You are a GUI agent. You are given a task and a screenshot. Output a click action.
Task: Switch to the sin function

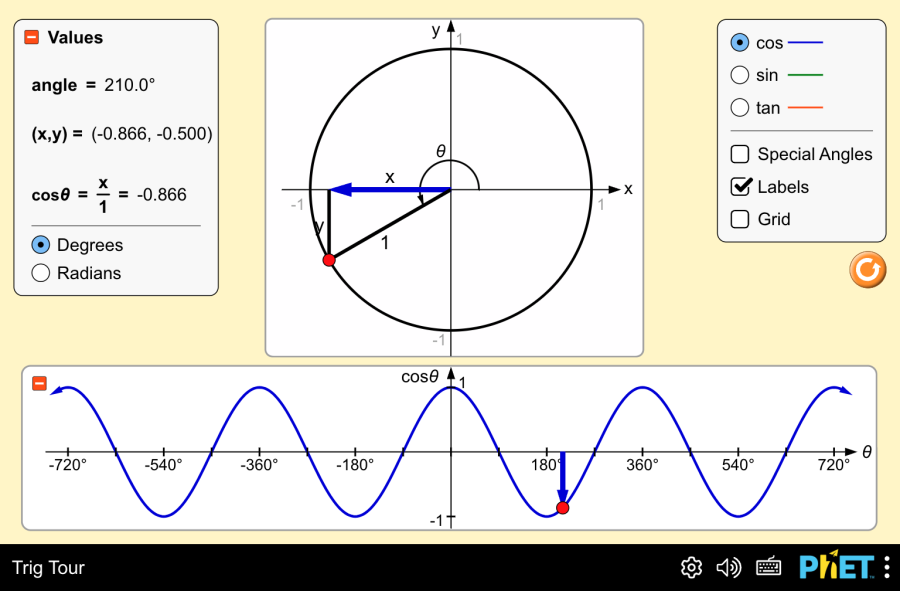click(x=740, y=74)
